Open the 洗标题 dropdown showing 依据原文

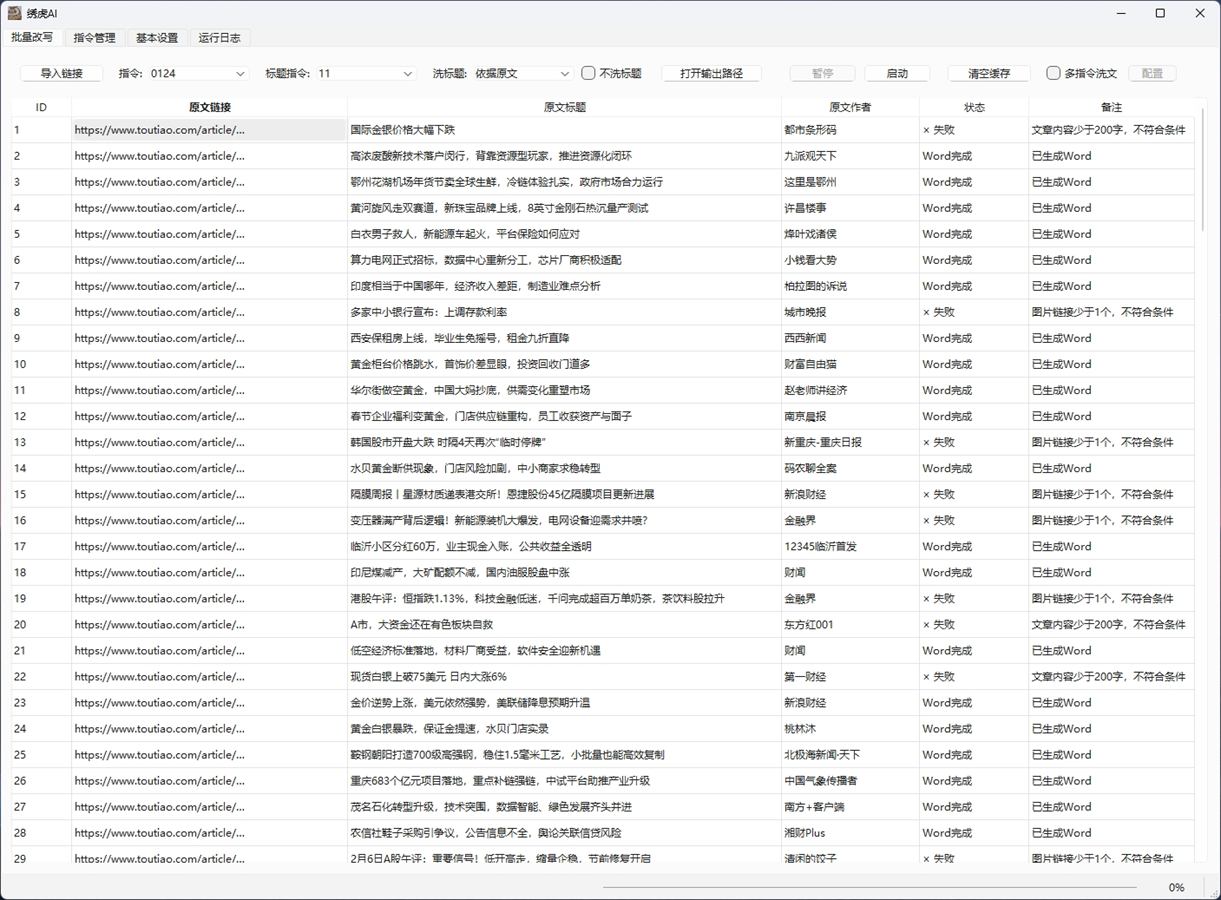[522, 73]
